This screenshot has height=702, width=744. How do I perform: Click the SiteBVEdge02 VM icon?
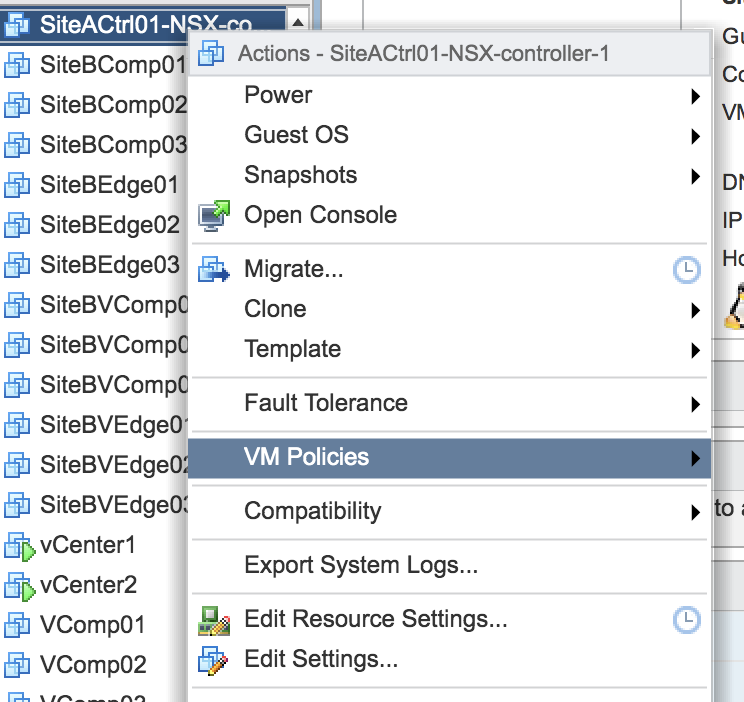click(x=17, y=464)
